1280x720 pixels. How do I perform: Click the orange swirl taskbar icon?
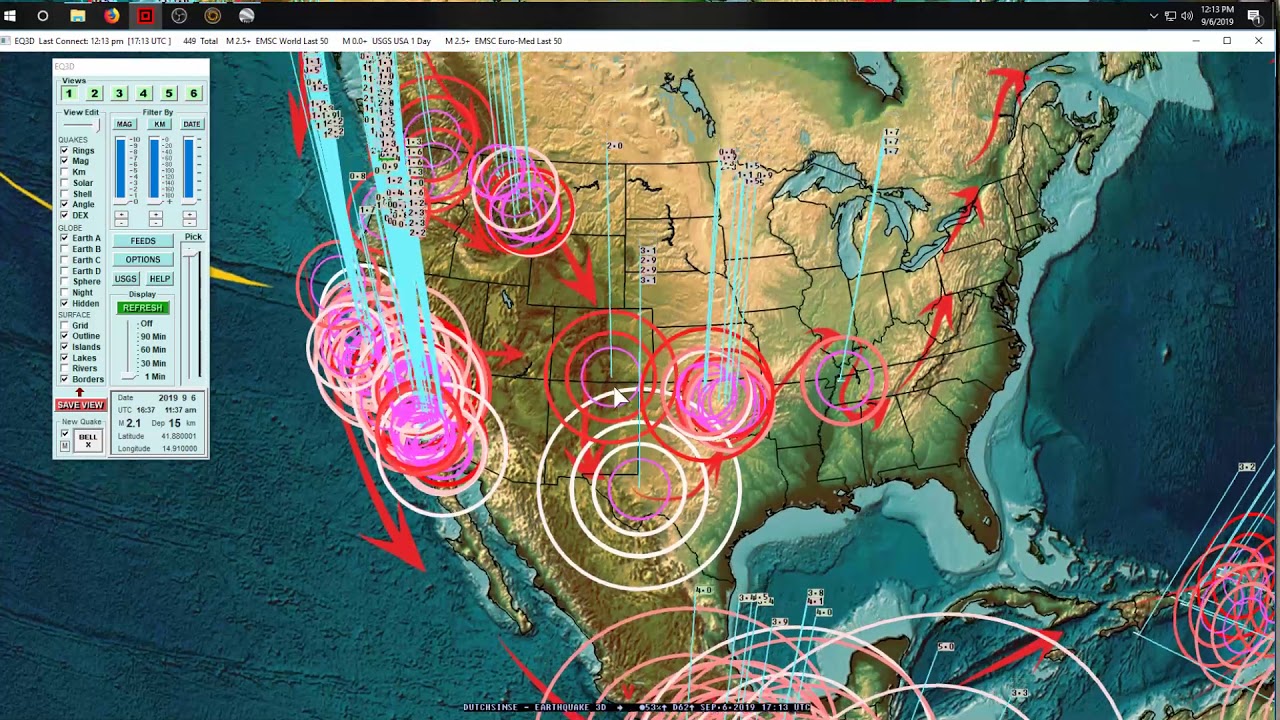pyautogui.click(x=212, y=16)
